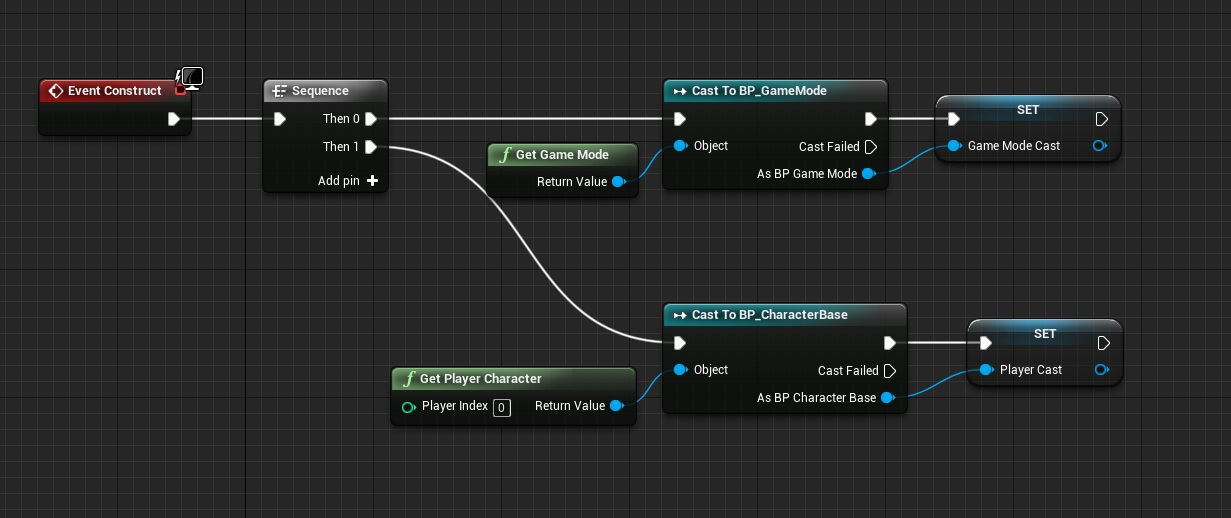The image size is (1231, 518).
Task: Click the Player Cast SET output data pin
Action: pyautogui.click(x=1101, y=370)
